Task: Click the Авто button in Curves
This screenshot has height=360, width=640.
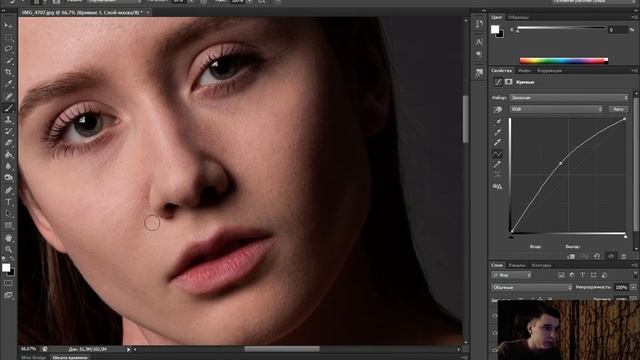Action: coord(618,109)
